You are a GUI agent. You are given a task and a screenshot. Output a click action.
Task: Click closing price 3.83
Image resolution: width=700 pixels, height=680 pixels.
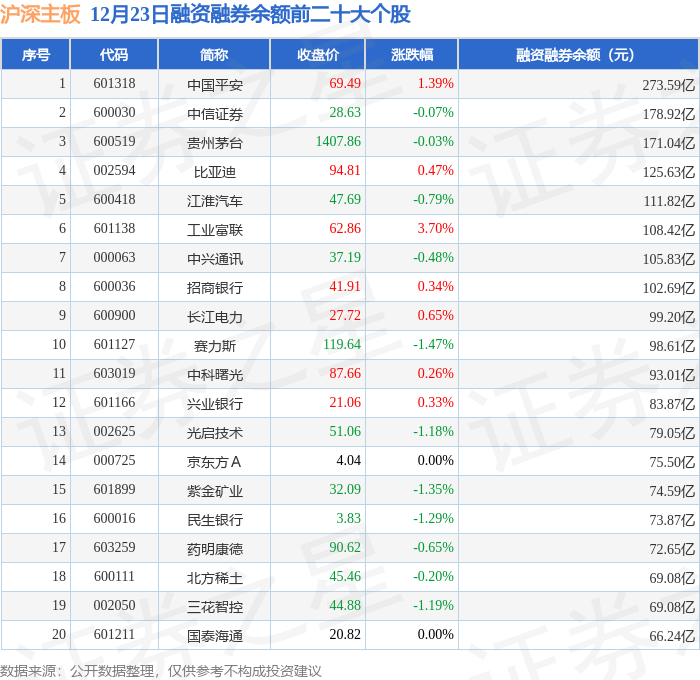(348, 519)
